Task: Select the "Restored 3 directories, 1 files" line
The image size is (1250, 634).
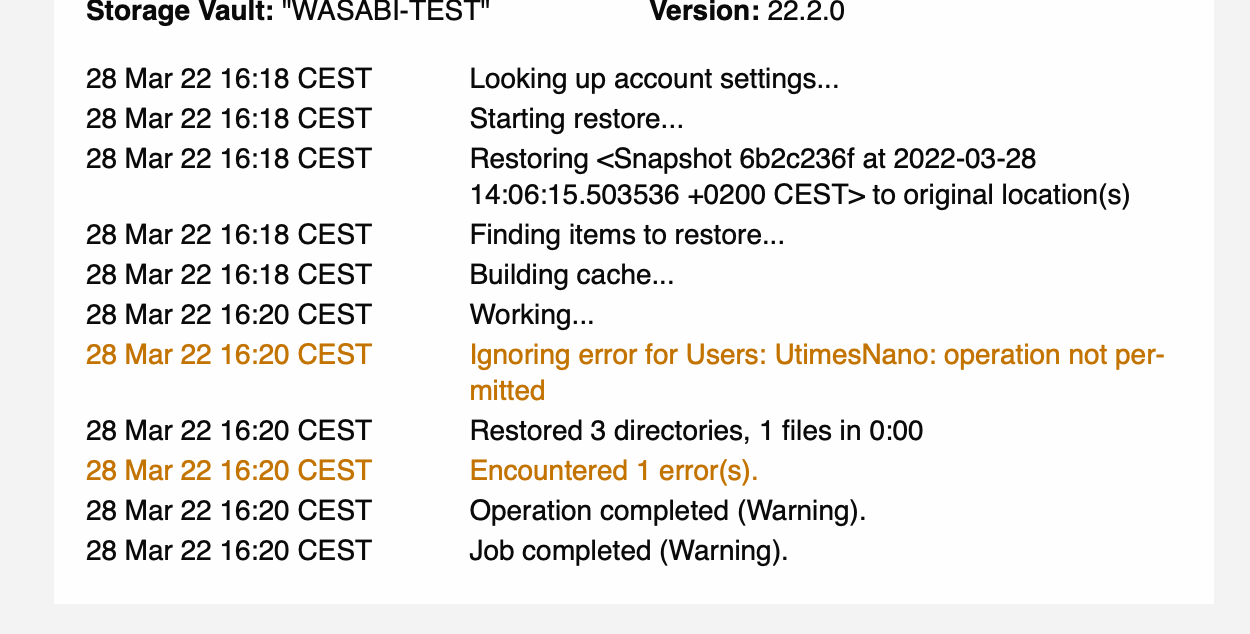Action: click(x=696, y=431)
